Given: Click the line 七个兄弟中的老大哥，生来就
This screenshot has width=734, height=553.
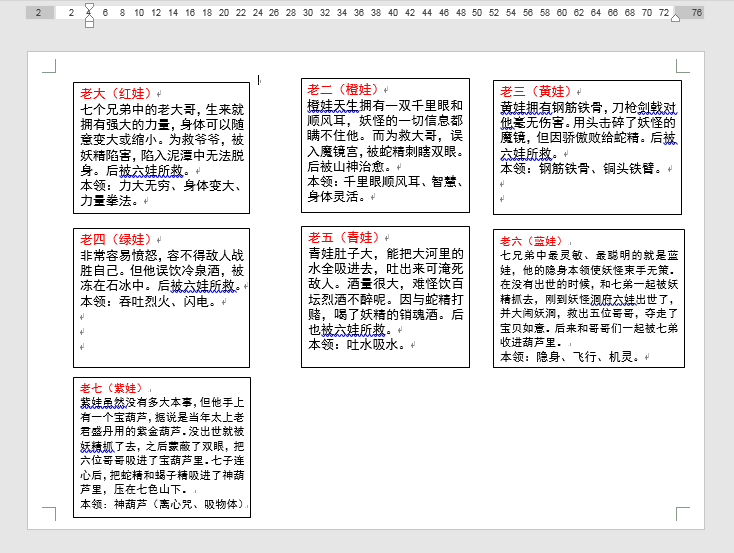Looking at the screenshot, I should tap(162, 110).
